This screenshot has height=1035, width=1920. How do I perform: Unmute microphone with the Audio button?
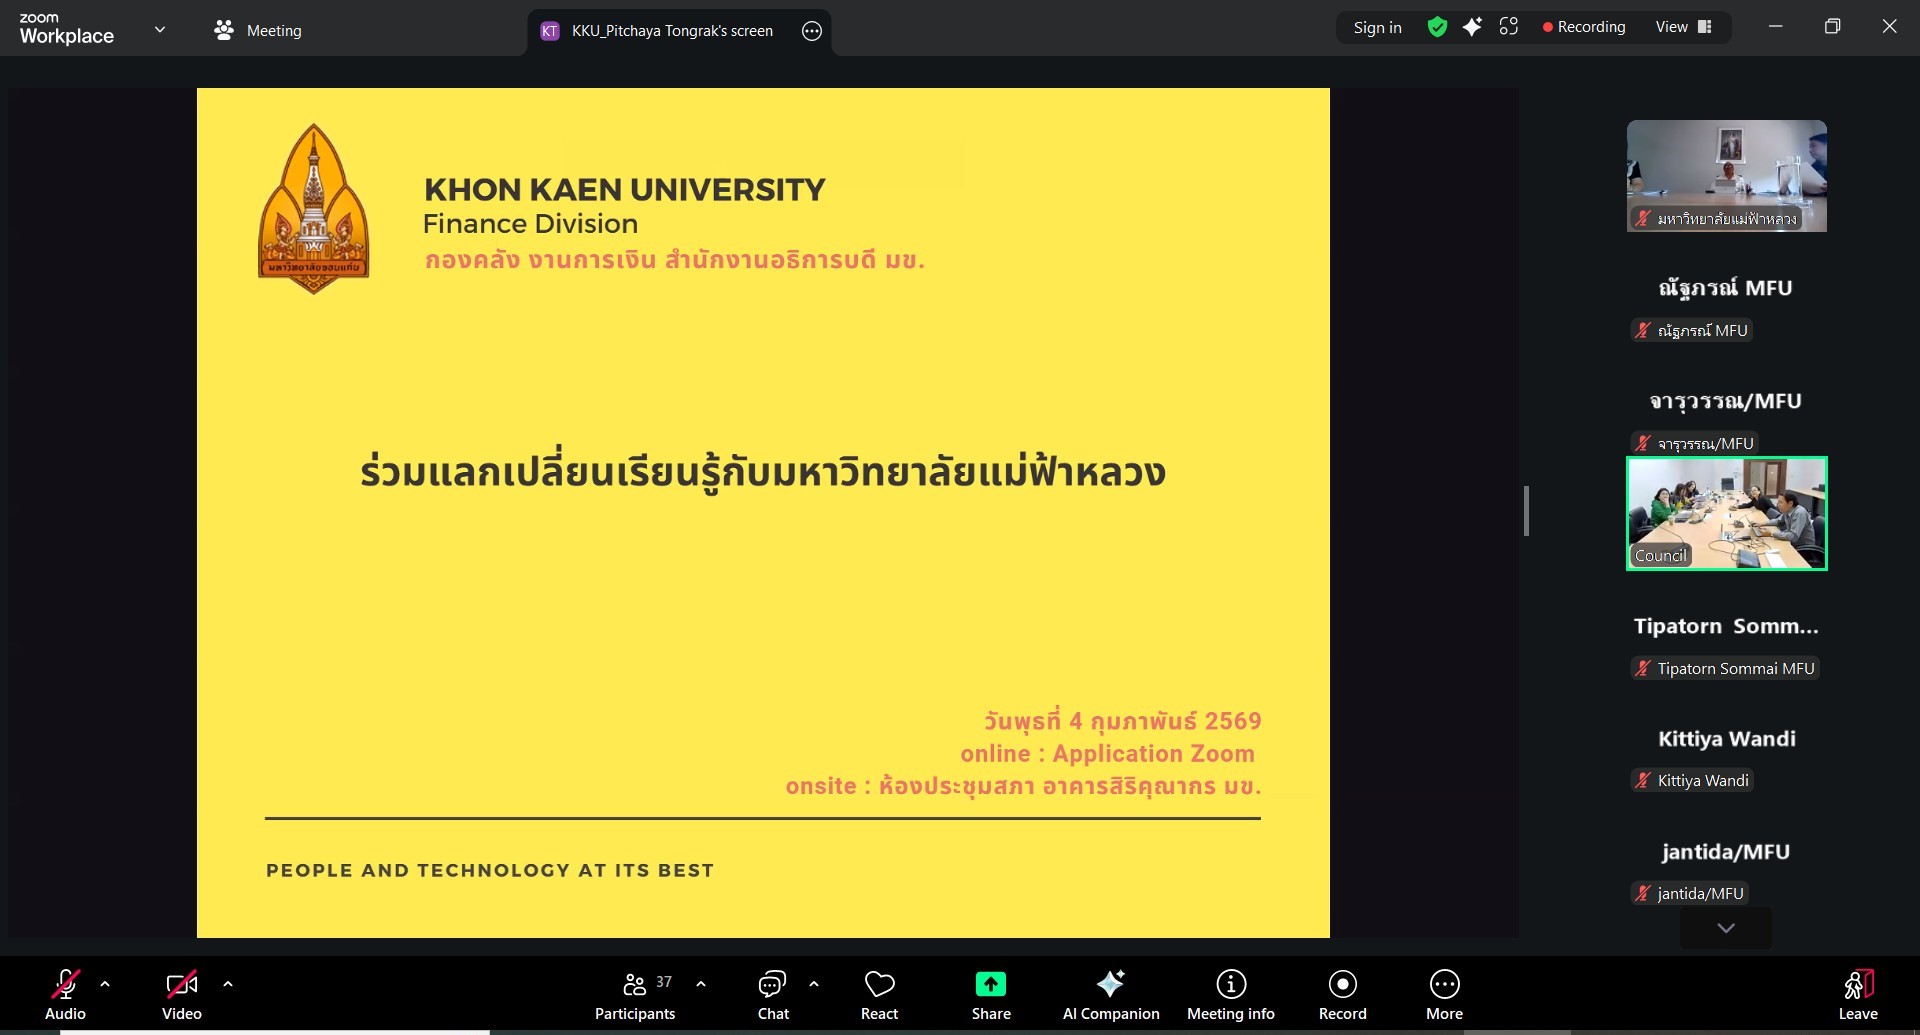click(x=65, y=995)
